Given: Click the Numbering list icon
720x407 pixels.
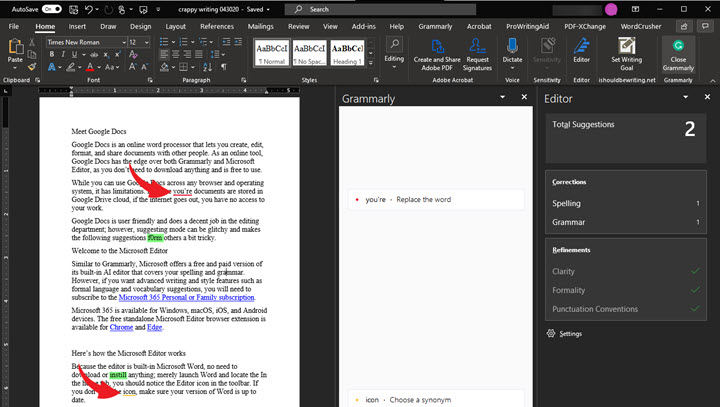Looking at the screenshot, I should (x=183, y=42).
